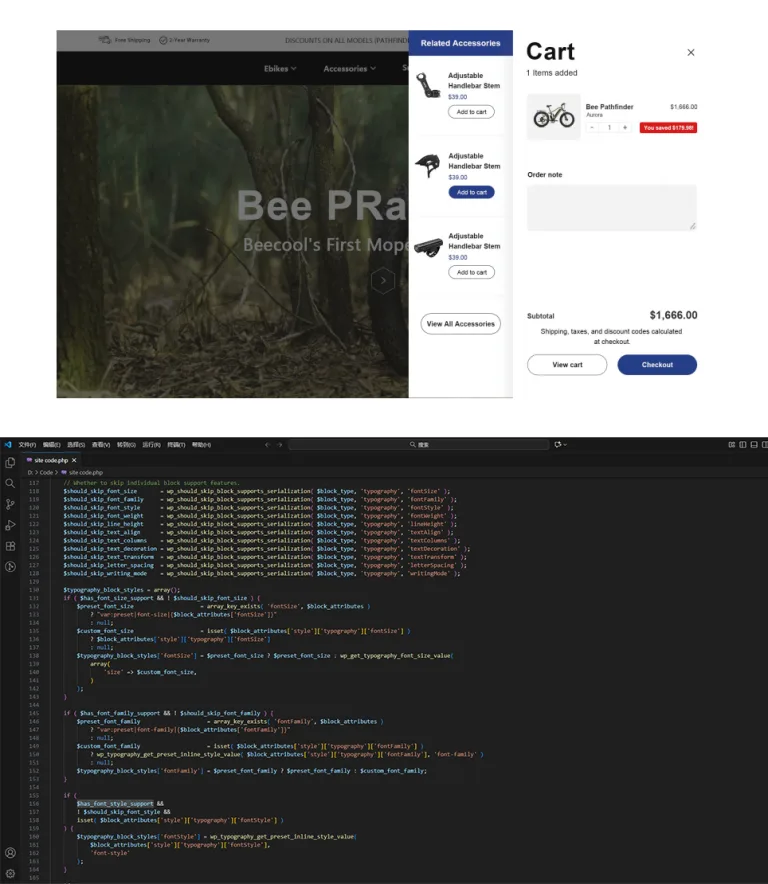
Task: Decrease Bee Pathfinder quantity with minus
Action: 592,127
